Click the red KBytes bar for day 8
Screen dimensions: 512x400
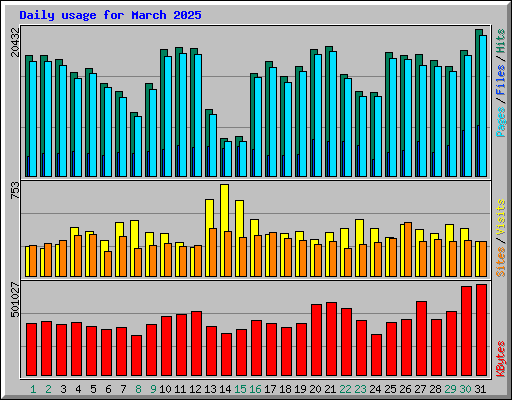click(136, 356)
